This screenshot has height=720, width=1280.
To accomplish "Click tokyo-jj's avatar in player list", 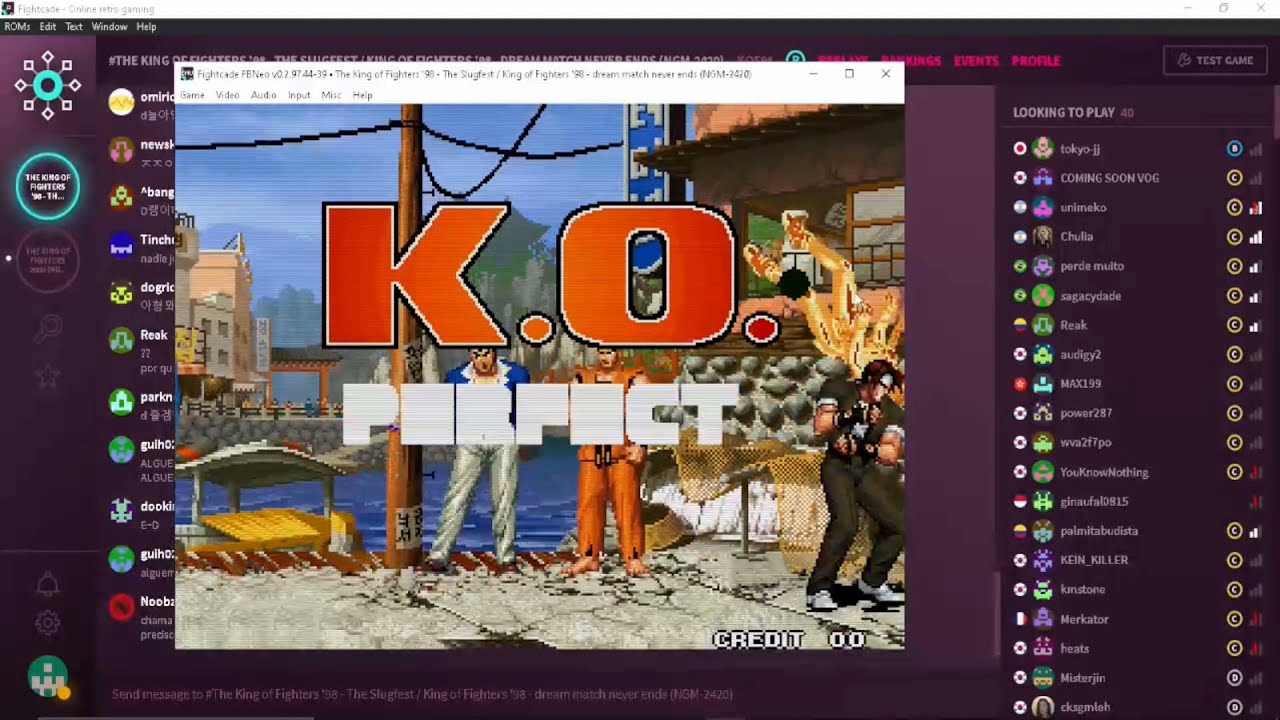I will click(1043, 148).
